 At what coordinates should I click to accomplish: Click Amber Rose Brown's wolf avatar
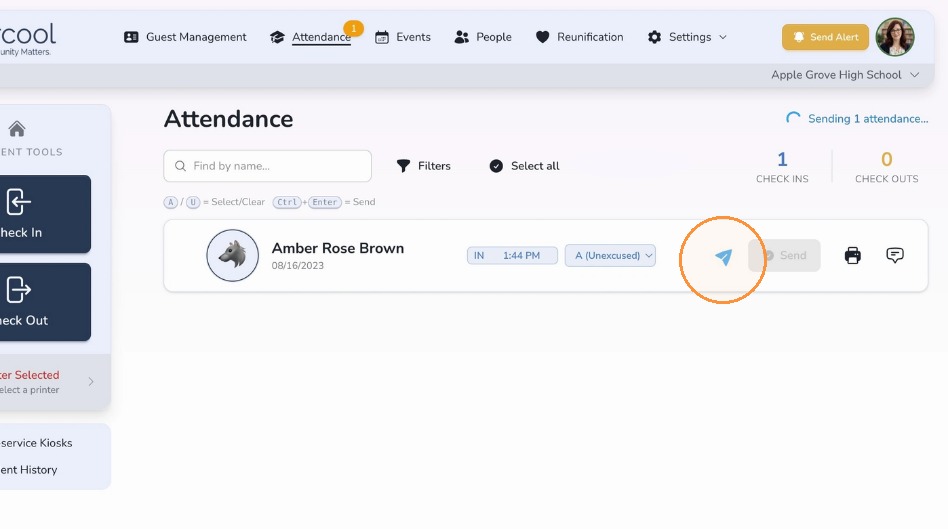pyautogui.click(x=233, y=255)
